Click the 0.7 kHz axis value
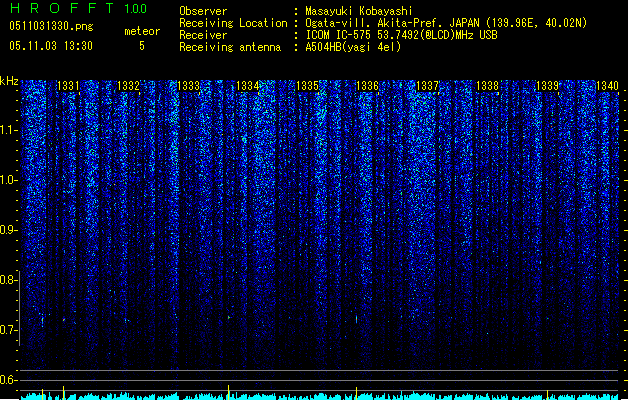 pos(9,330)
